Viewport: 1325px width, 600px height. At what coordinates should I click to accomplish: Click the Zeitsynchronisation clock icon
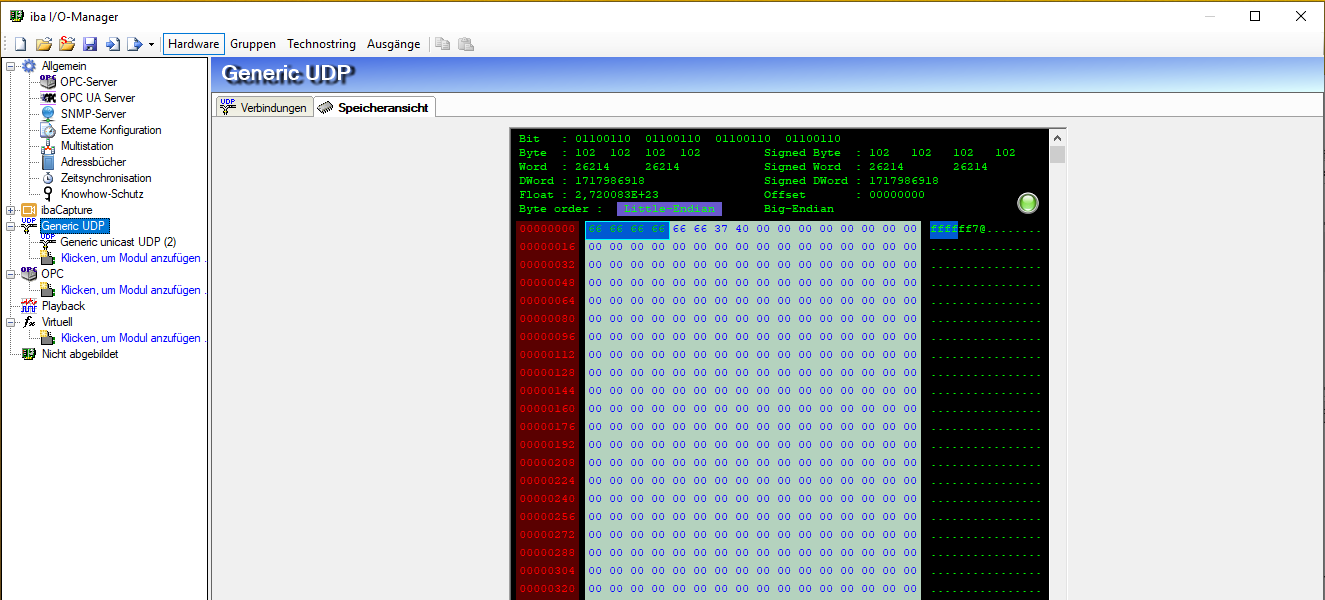[x=48, y=178]
